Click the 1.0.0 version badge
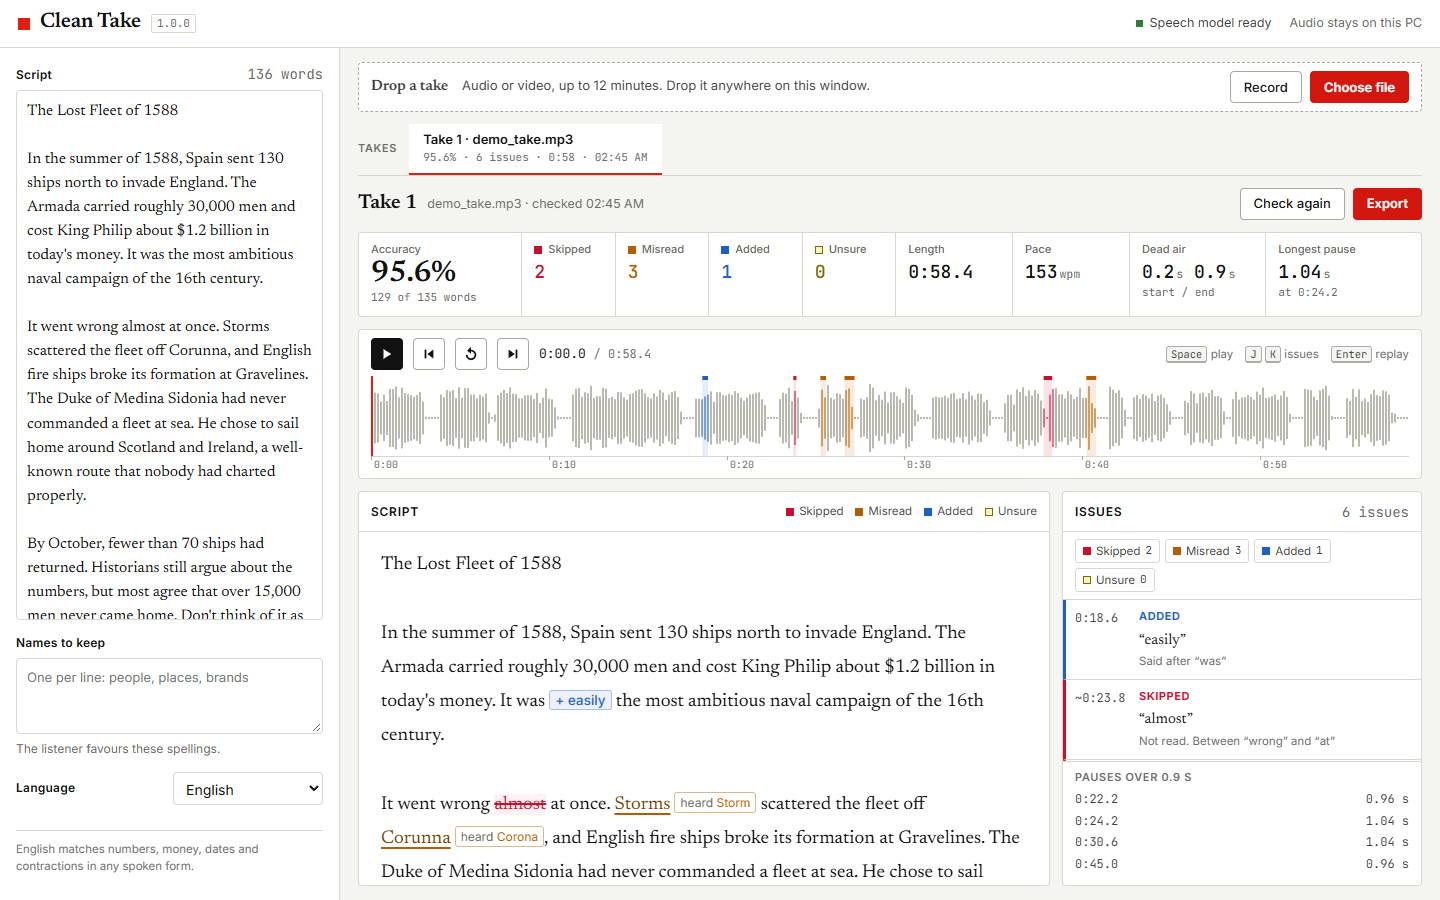1440x900 pixels. click(x=173, y=23)
